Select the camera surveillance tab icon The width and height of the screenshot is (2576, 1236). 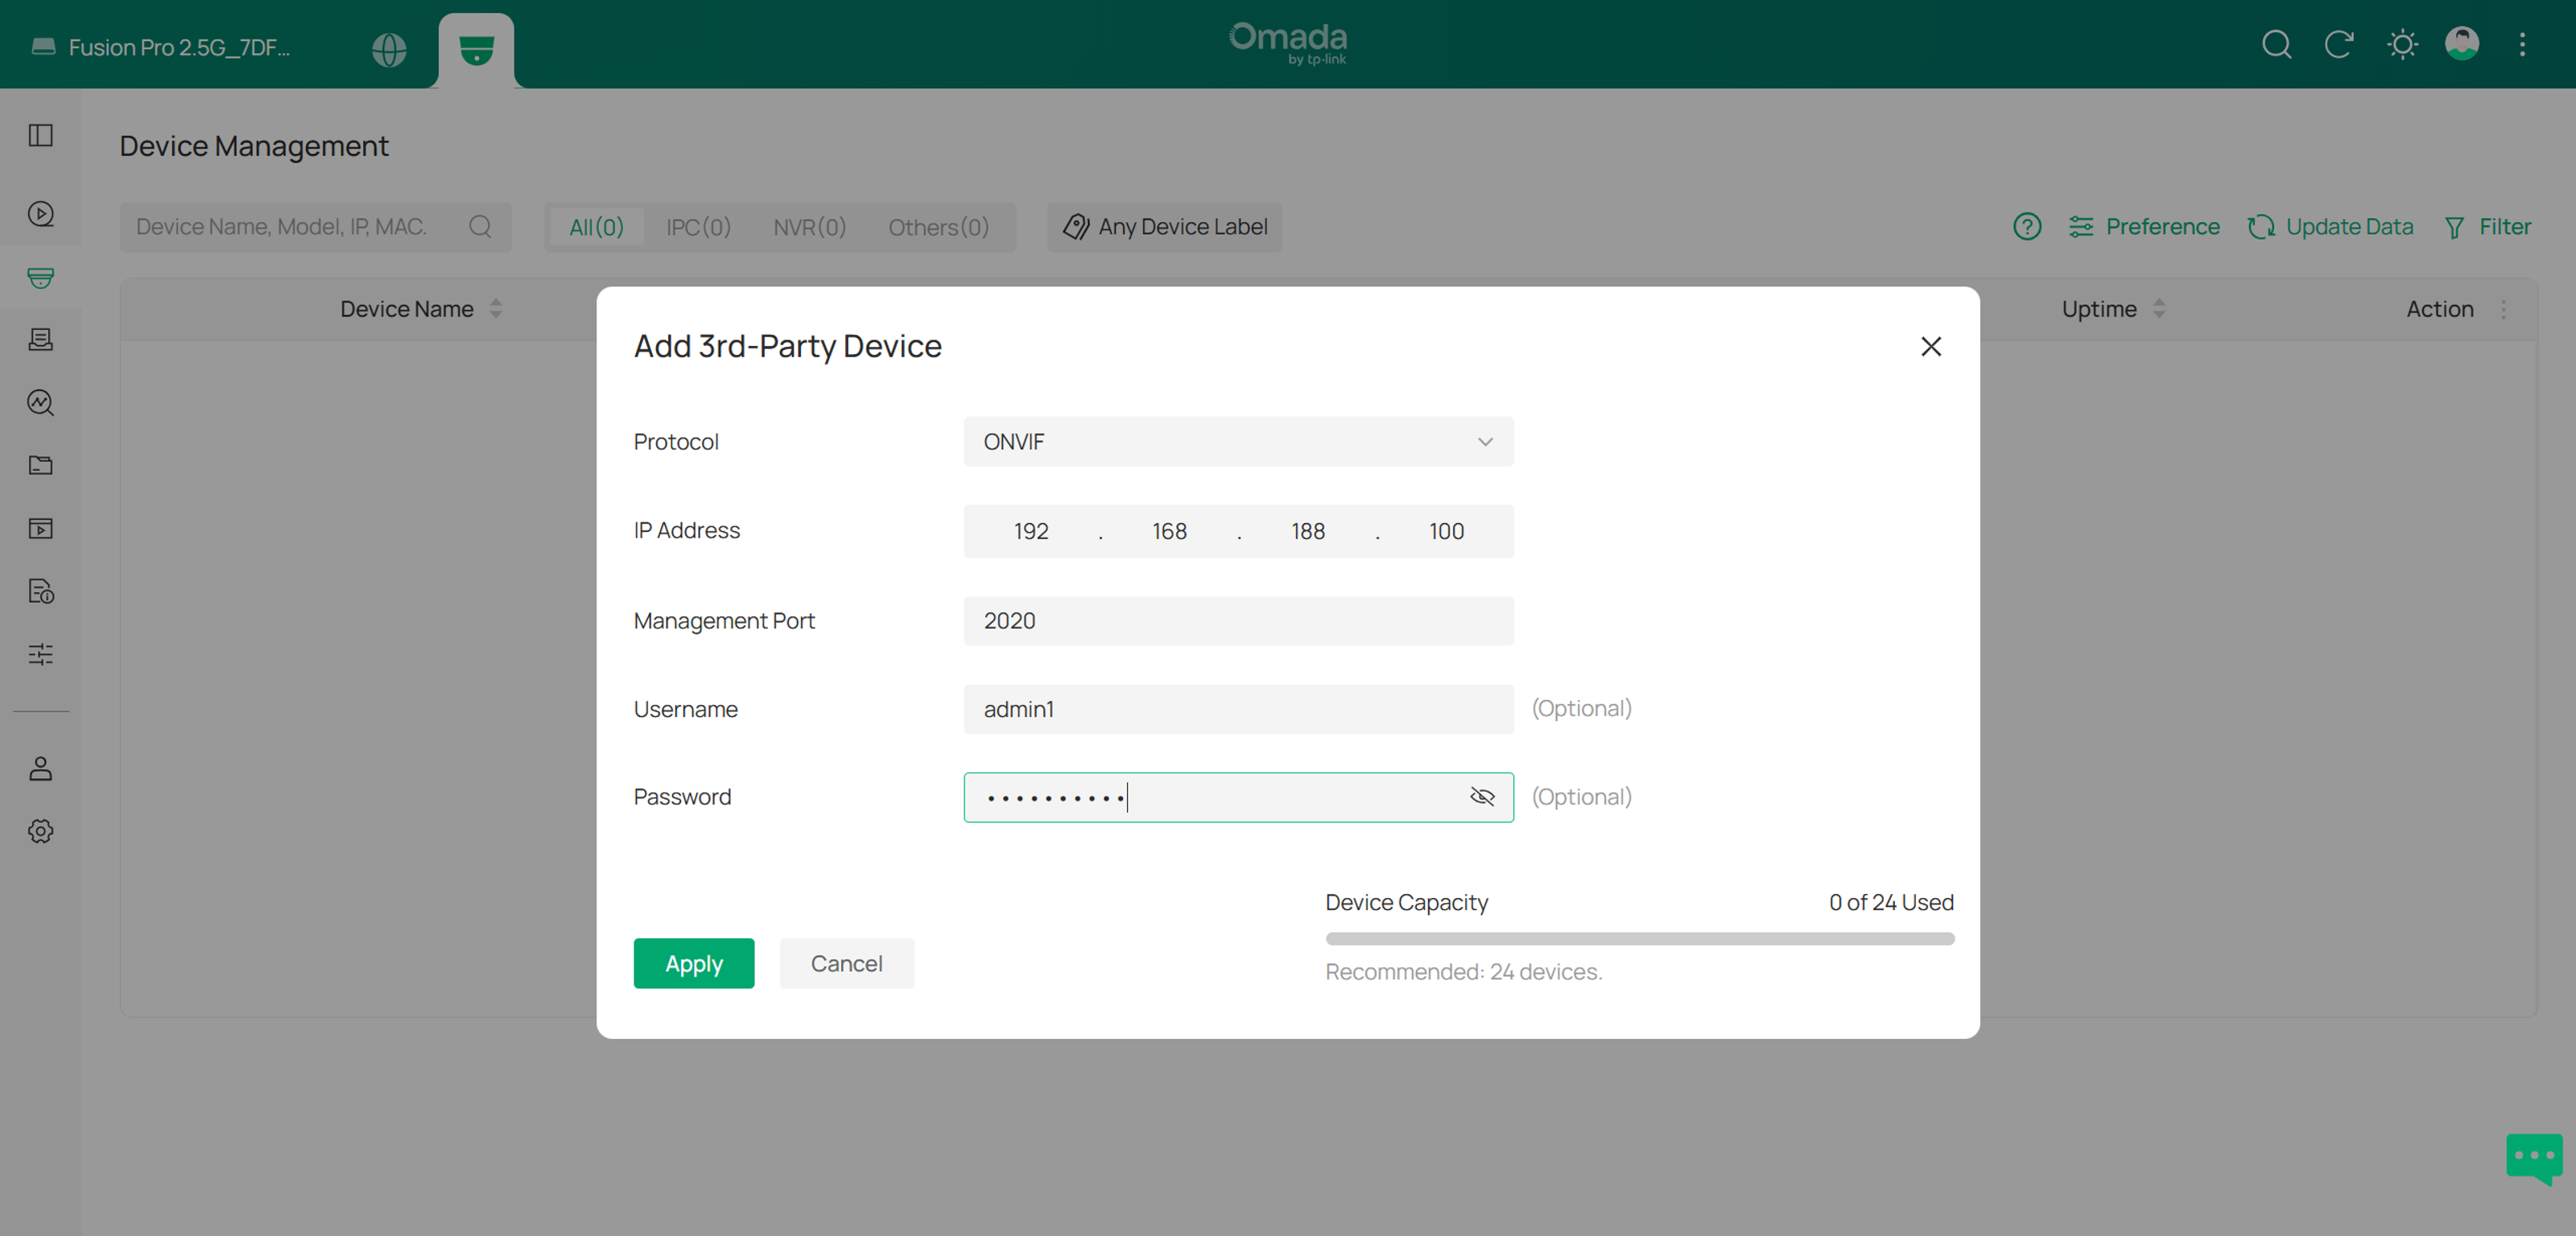[476, 49]
